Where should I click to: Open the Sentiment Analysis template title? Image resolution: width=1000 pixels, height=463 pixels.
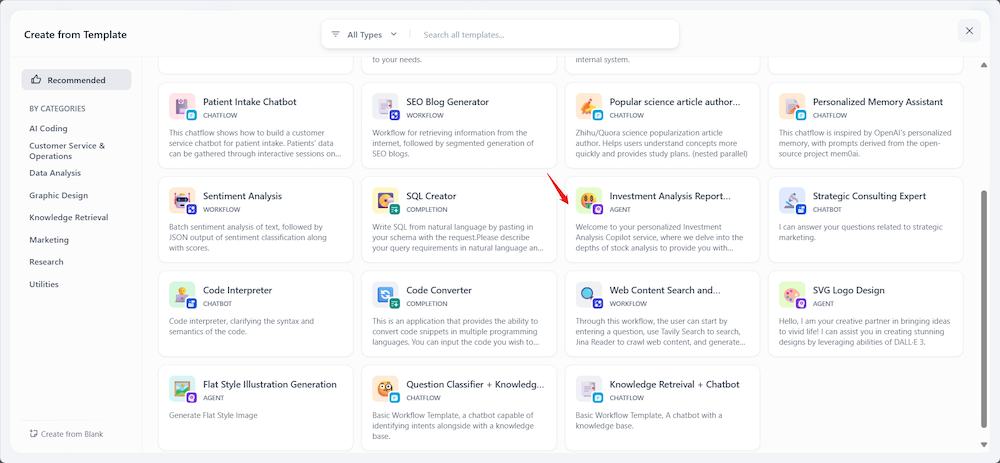pyautogui.click(x=242, y=196)
